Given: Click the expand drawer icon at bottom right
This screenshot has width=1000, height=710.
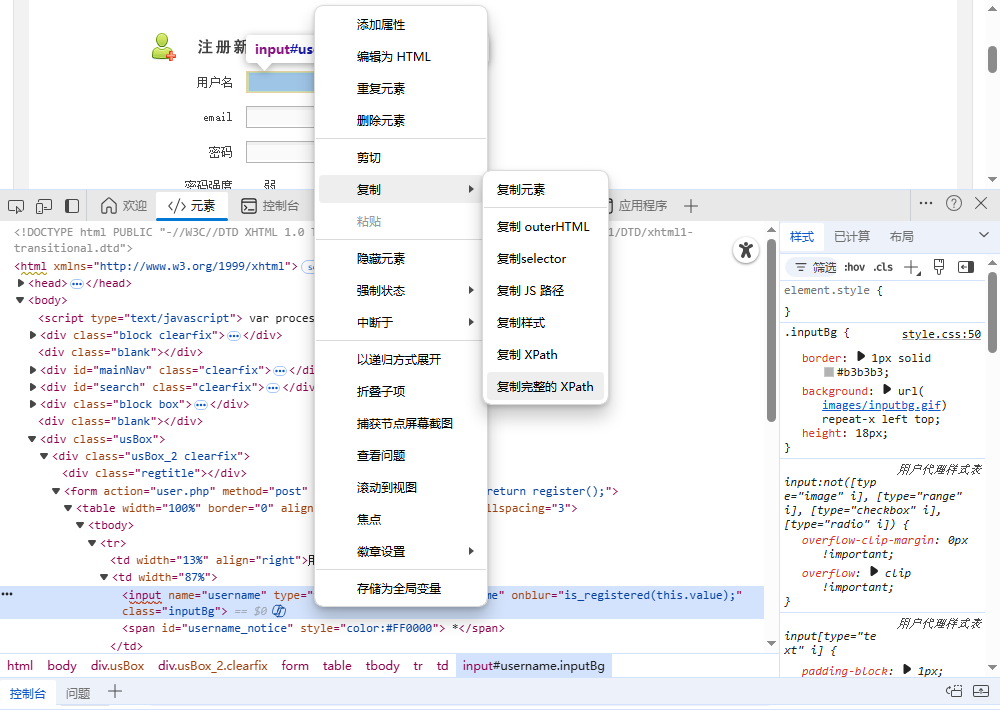Looking at the screenshot, I should click(x=981, y=691).
